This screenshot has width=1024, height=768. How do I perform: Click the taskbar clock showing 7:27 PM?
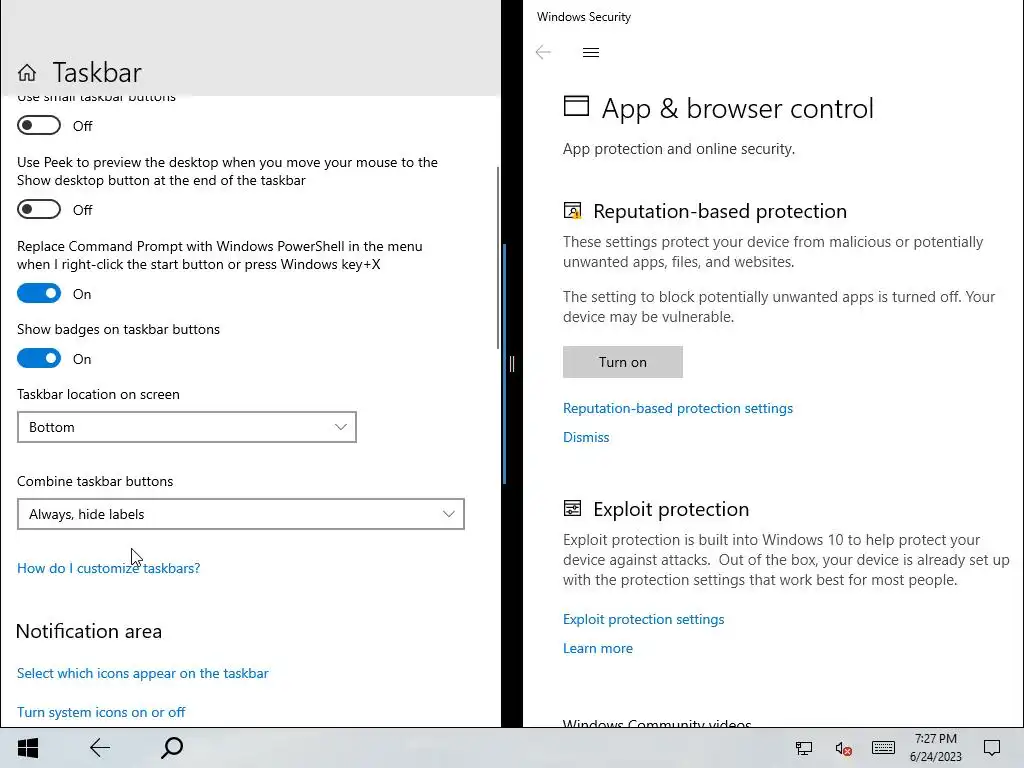935,748
